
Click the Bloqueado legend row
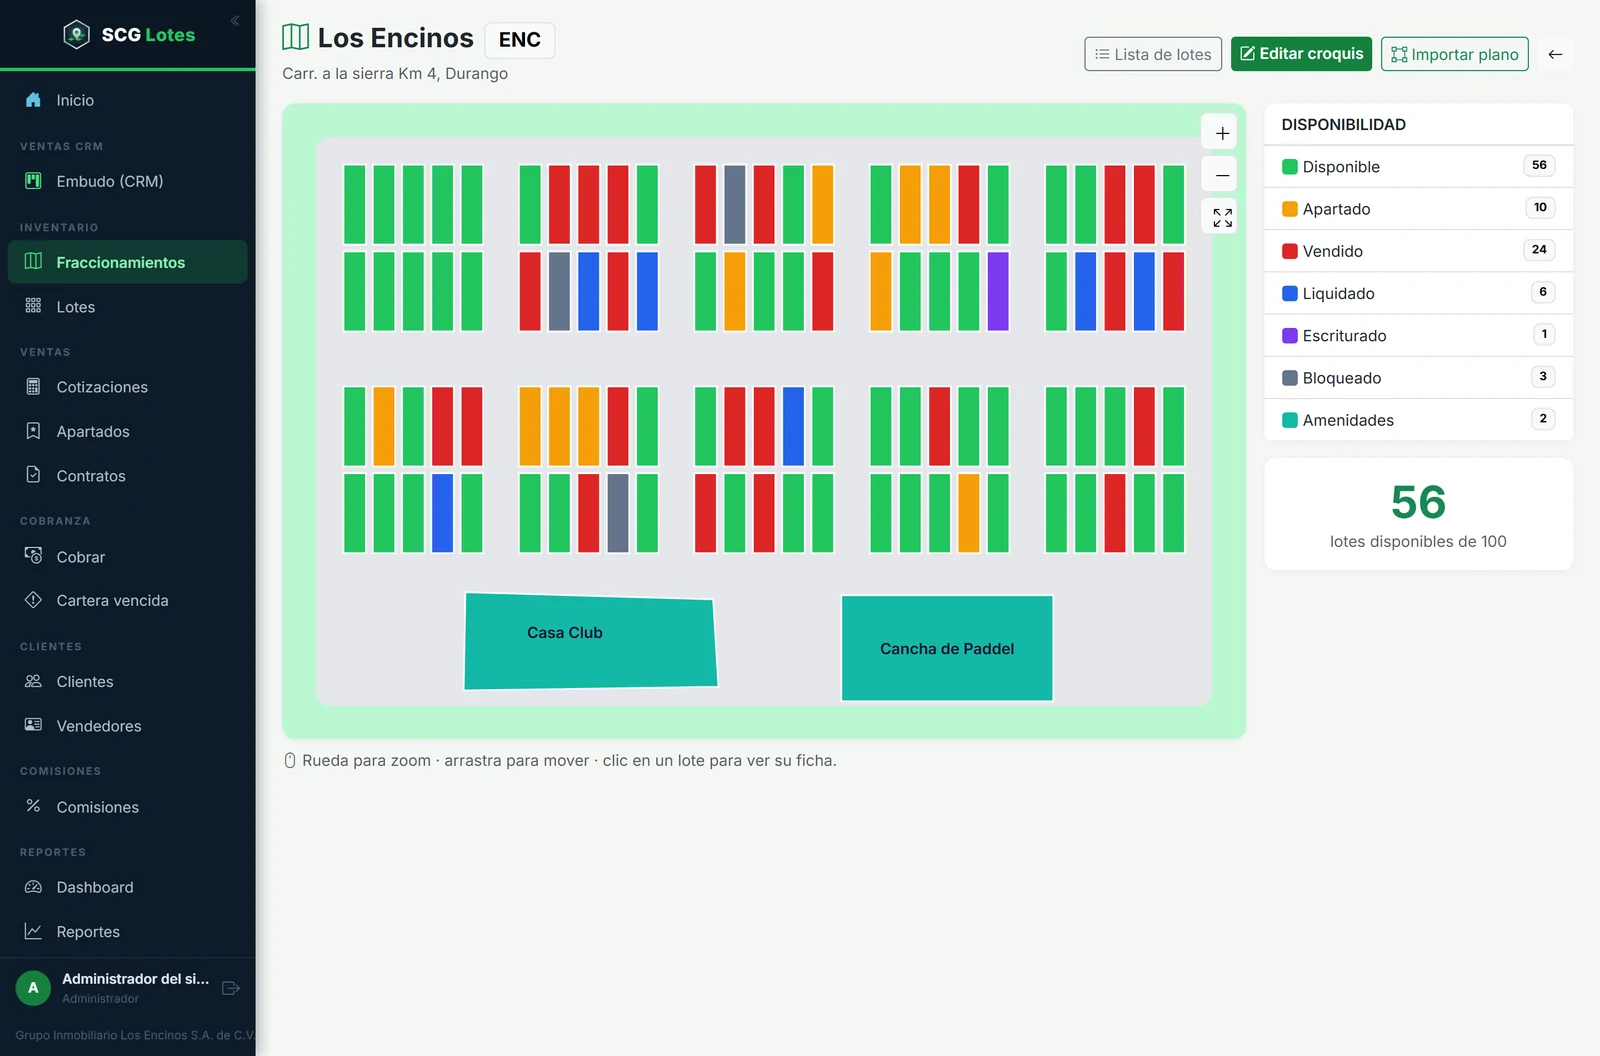[1418, 378]
